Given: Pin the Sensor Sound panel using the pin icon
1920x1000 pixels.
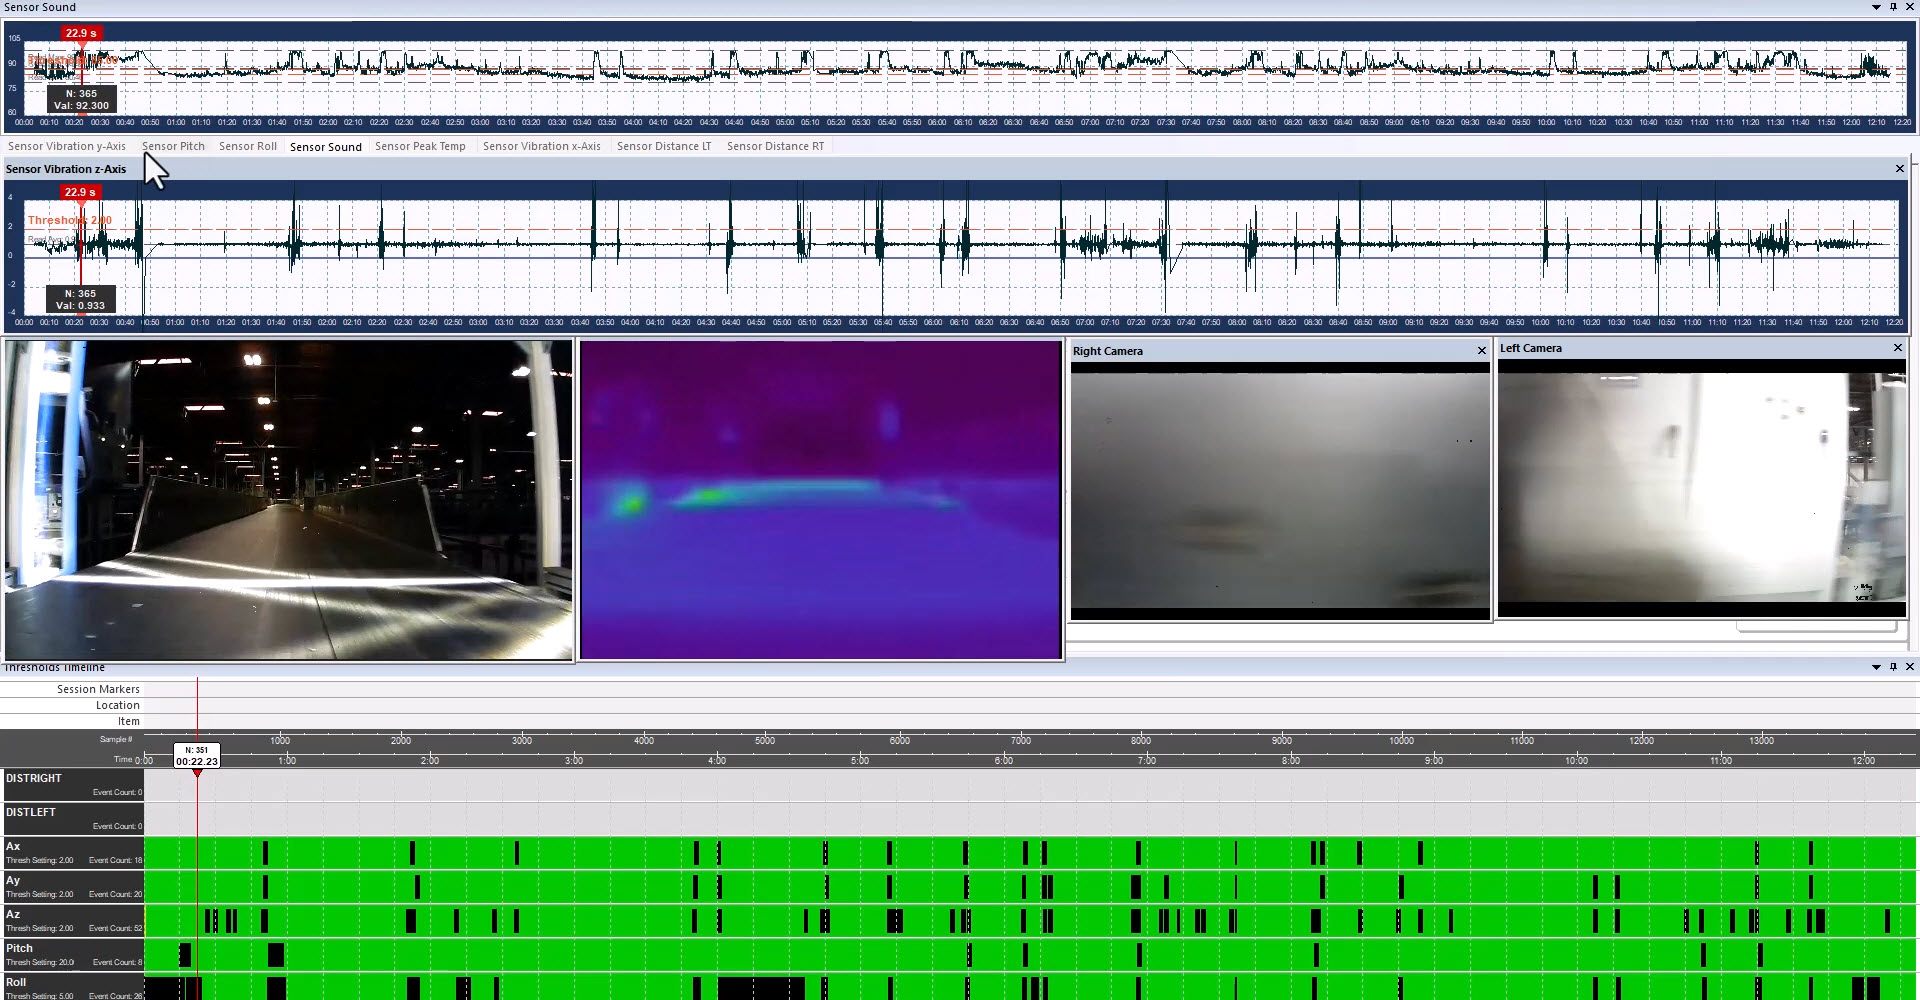Looking at the screenshot, I should click(x=1893, y=7).
